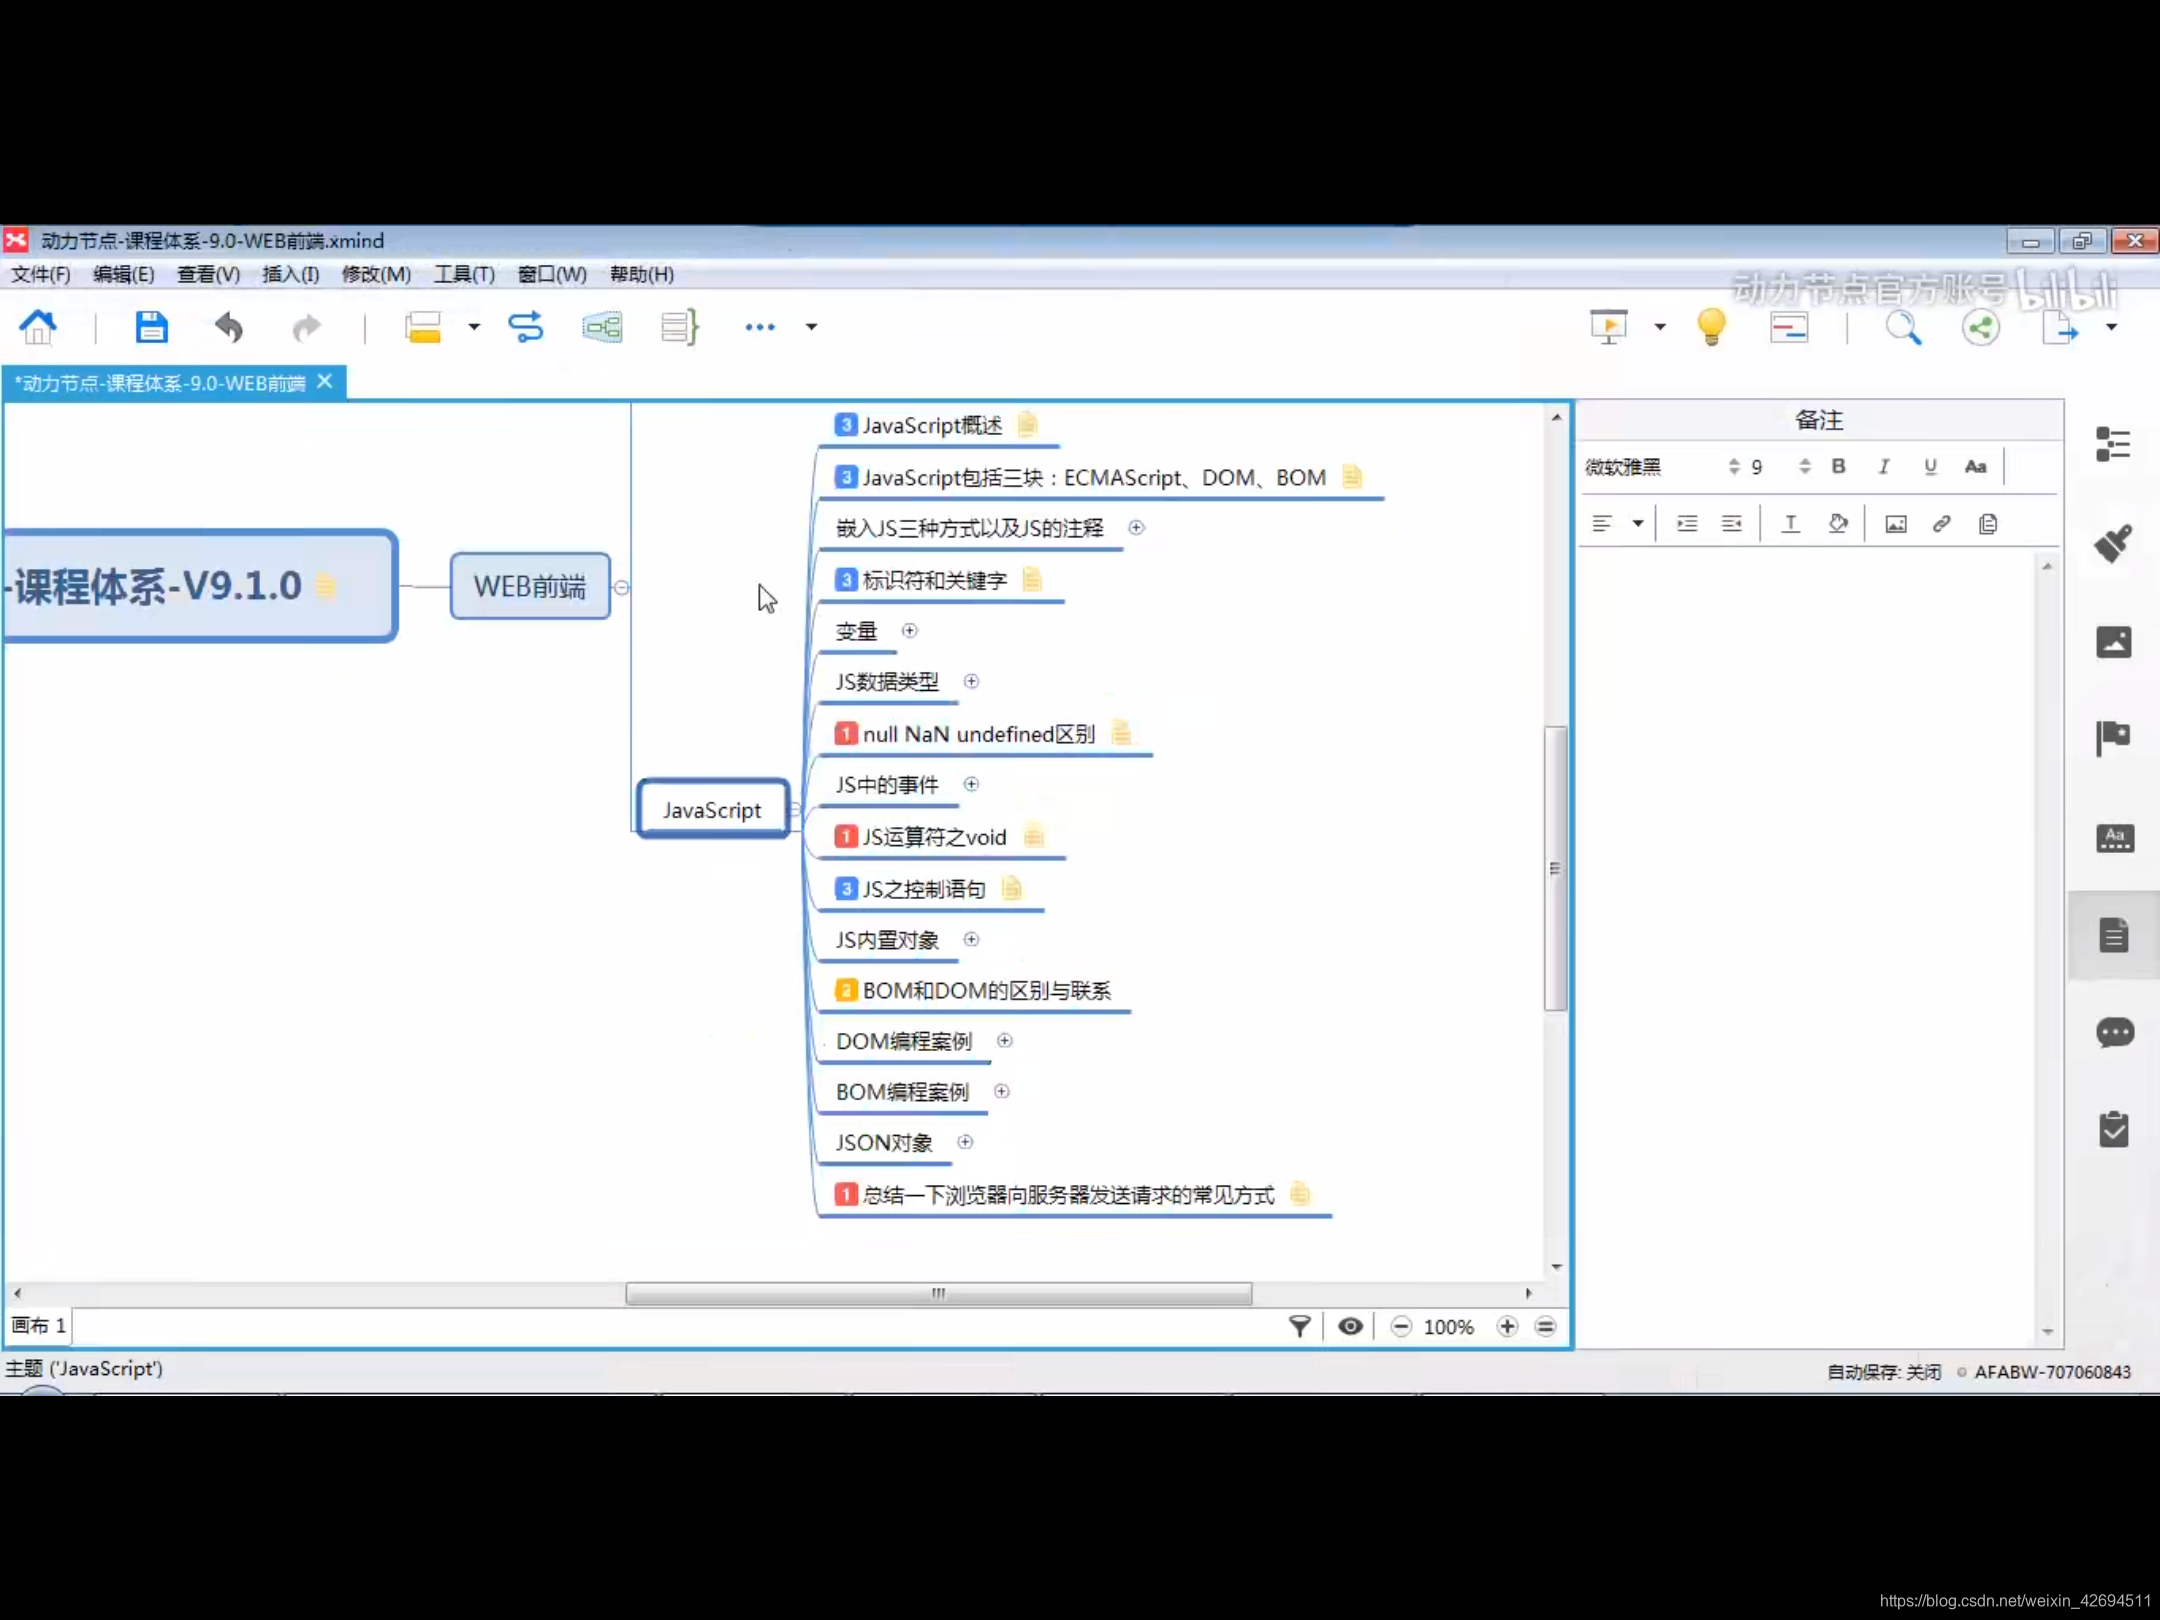This screenshot has height=1620, width=2160.
Task: Expand the DOM编程案例 topic
Action: pos(1005,1041)
